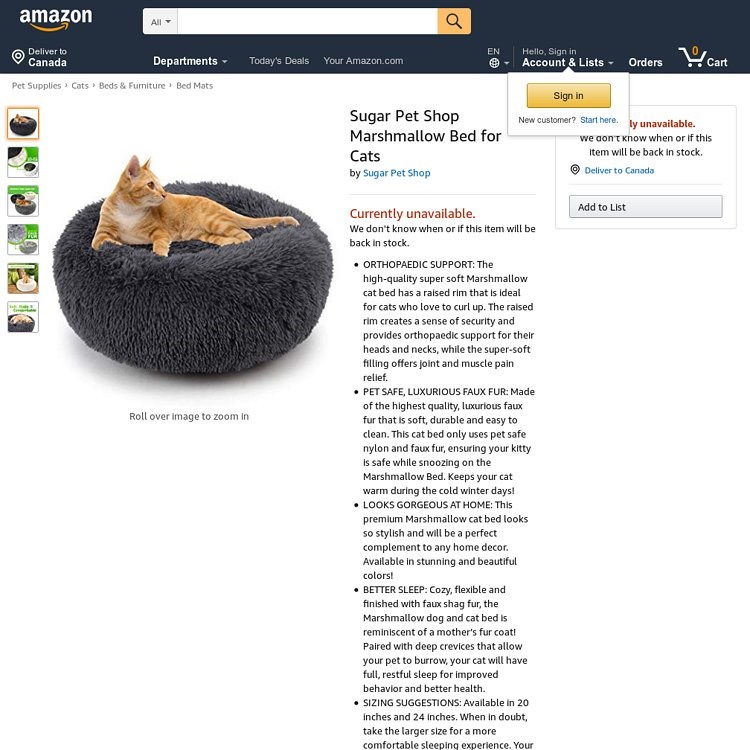Click the yellow Sign in button
The width and height of the screenshot is (750, 750).
pyautogui.click(x=568, y=96)
